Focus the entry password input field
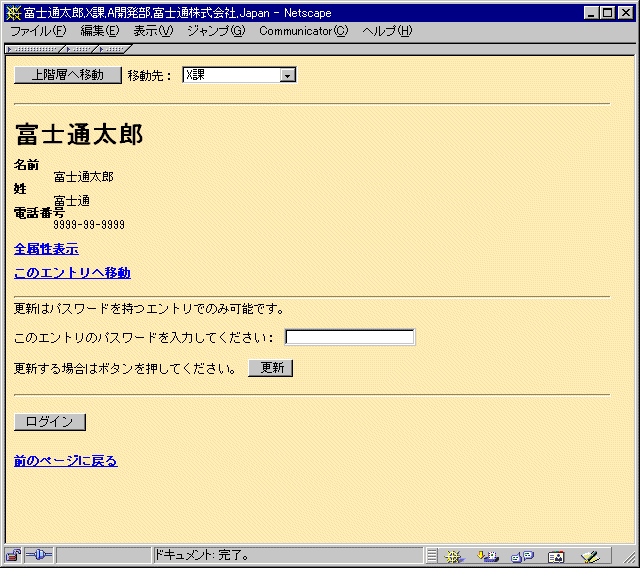This screenshot has width=640, height=568. click(350, 337)
